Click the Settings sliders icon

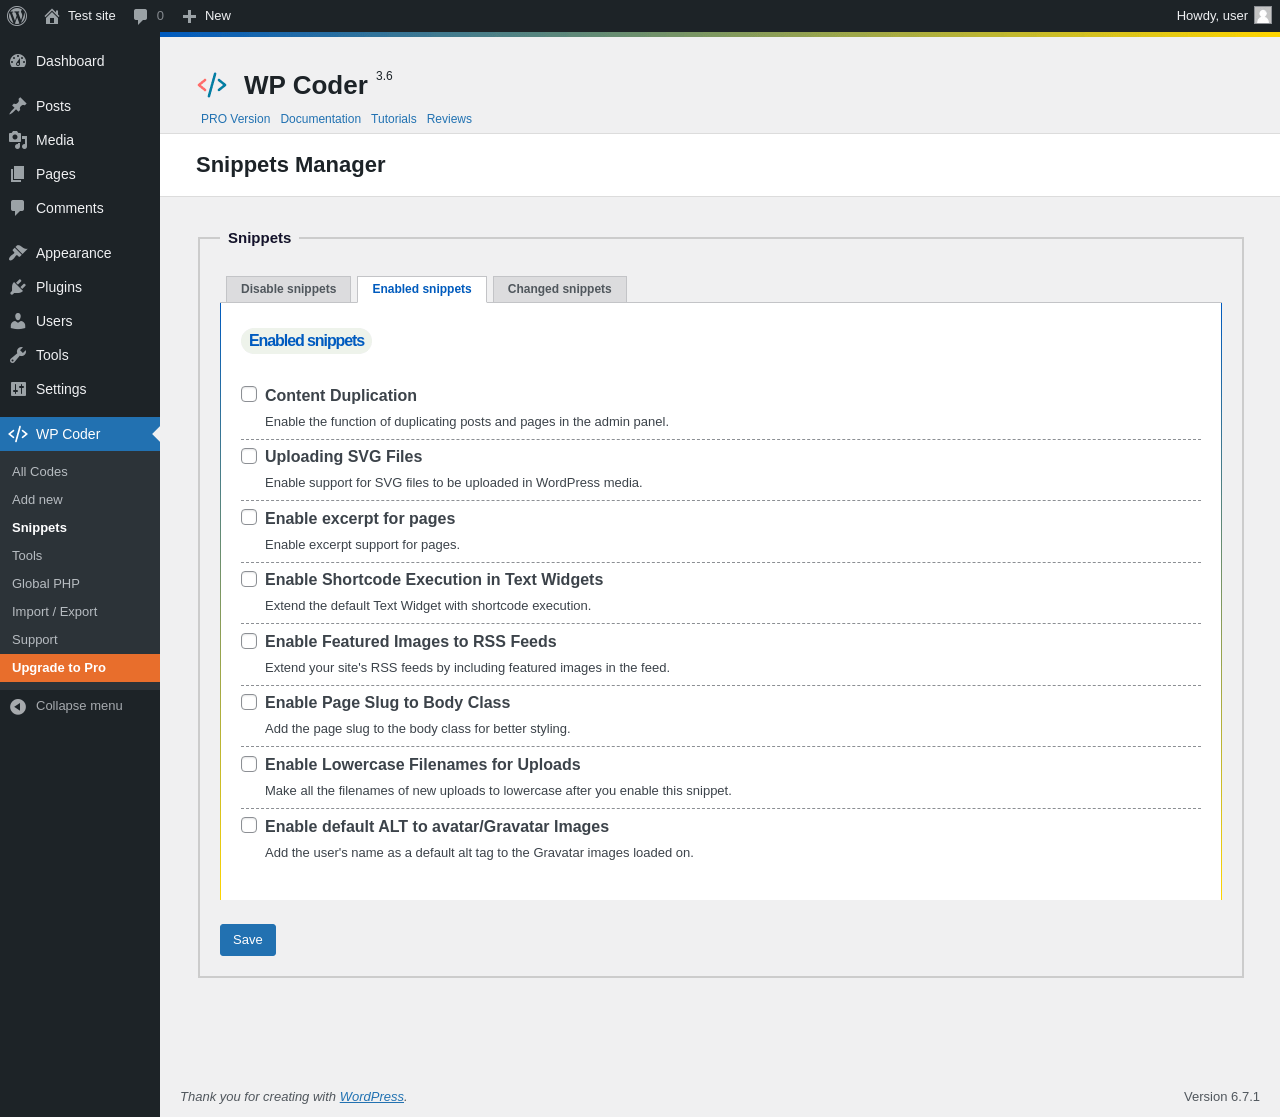pyautogui.click(x=18, y=389)
